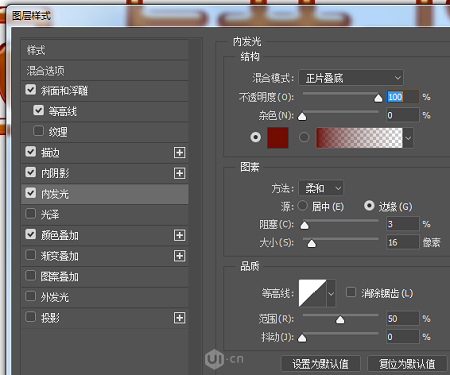Select 外发光 style row label
The width and height of the screenshot is (450, 375).
point(55,297)
